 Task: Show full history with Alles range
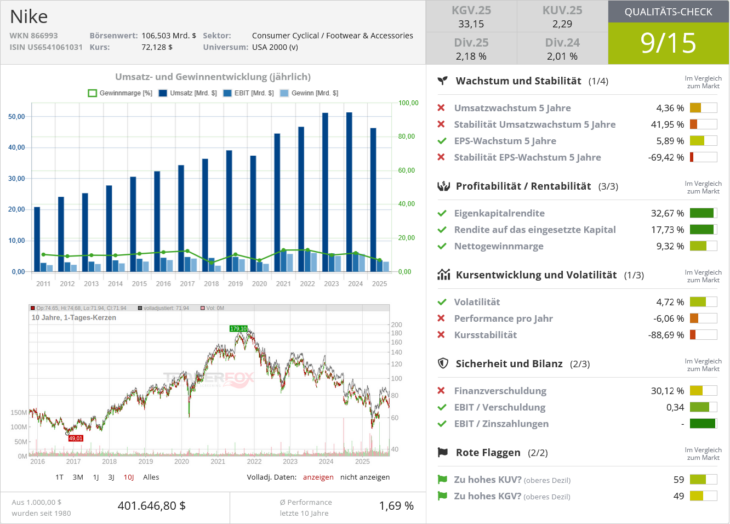click(x=151, y=477)
